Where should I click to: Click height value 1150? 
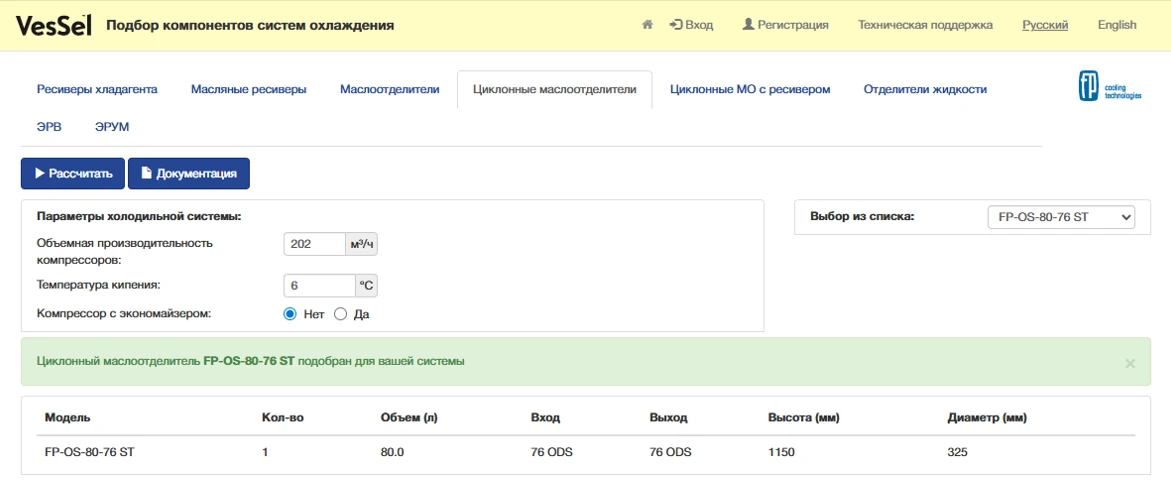tap(781, 453)
